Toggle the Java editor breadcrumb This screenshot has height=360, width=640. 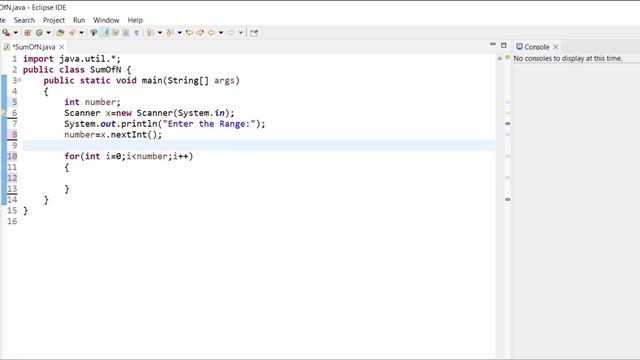(93, 33)
